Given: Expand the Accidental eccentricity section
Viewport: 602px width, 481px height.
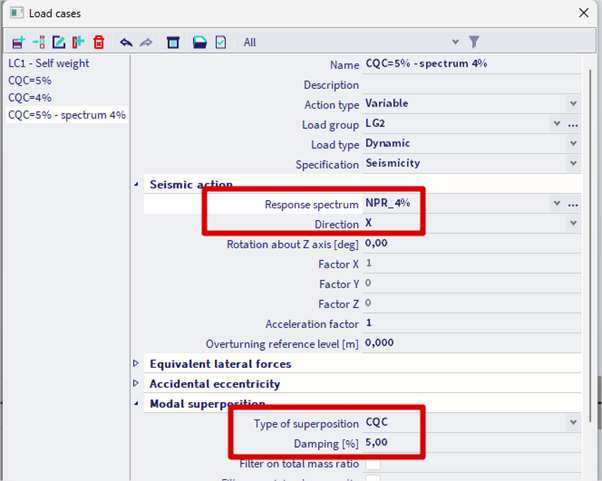Looking at the screenshot, I should click(138, 384).
